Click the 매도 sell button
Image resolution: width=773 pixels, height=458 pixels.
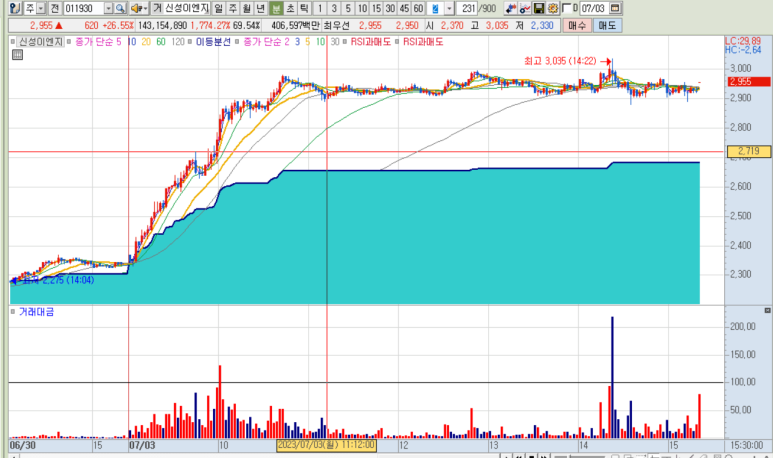coord(607,25)
